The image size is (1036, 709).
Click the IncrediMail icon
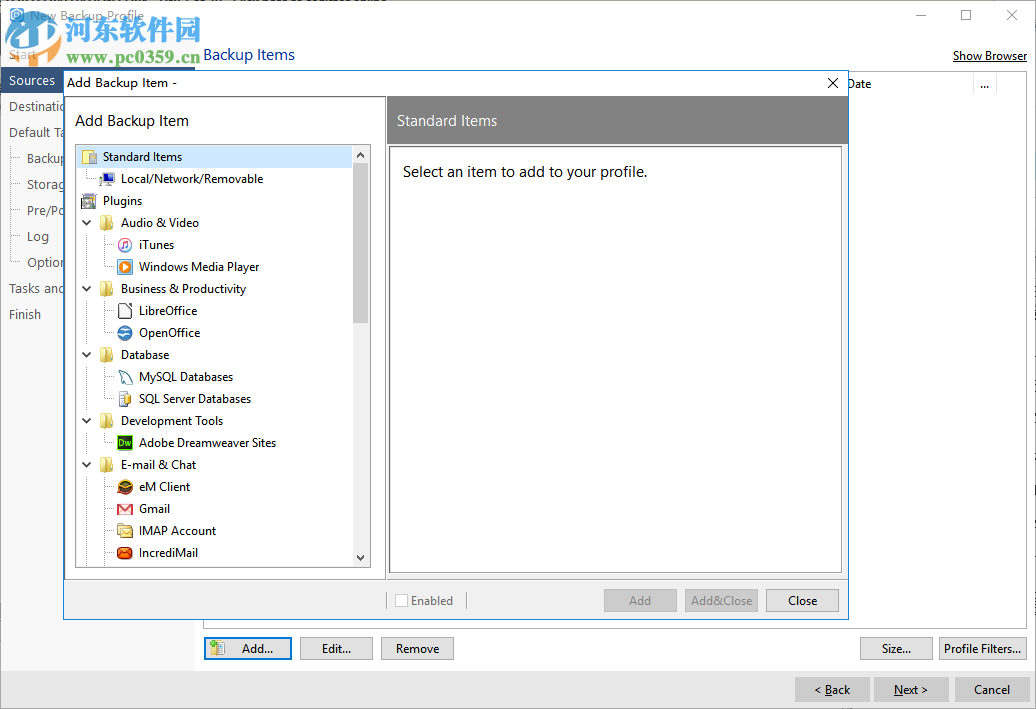coord(125,553)
